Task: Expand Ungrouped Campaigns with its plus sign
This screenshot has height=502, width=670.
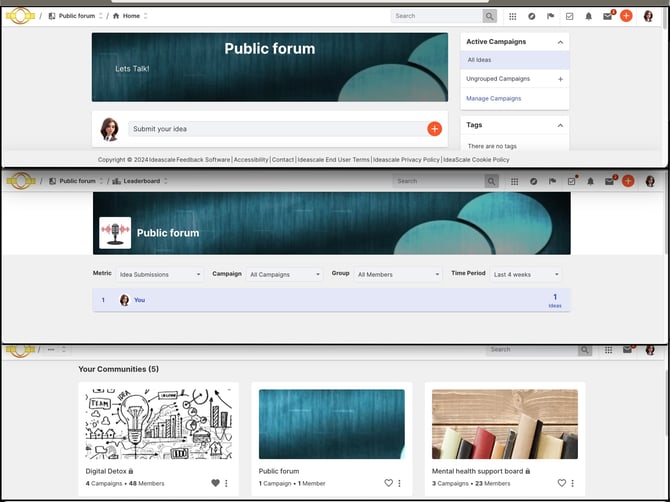Action: (x=560, y=79)
